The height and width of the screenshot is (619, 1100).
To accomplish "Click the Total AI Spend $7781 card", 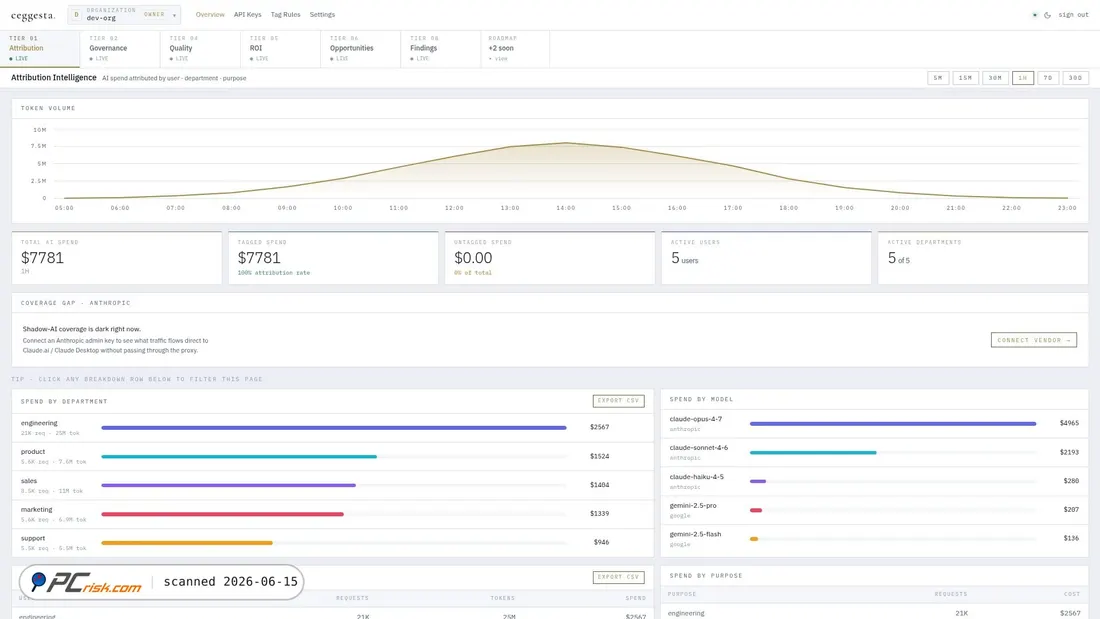I will coord(116,258).
